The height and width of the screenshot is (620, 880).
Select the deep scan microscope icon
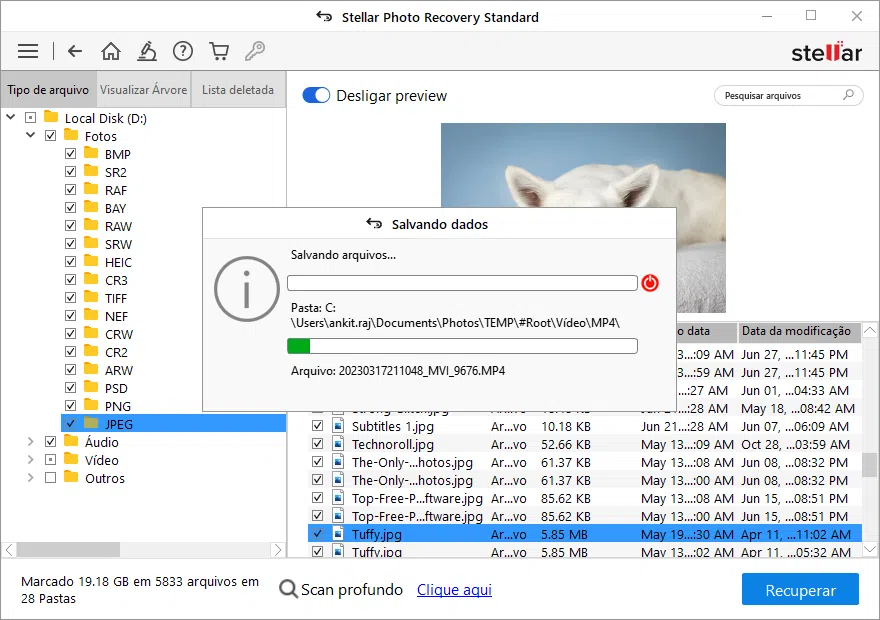click(x=147, y=50)
